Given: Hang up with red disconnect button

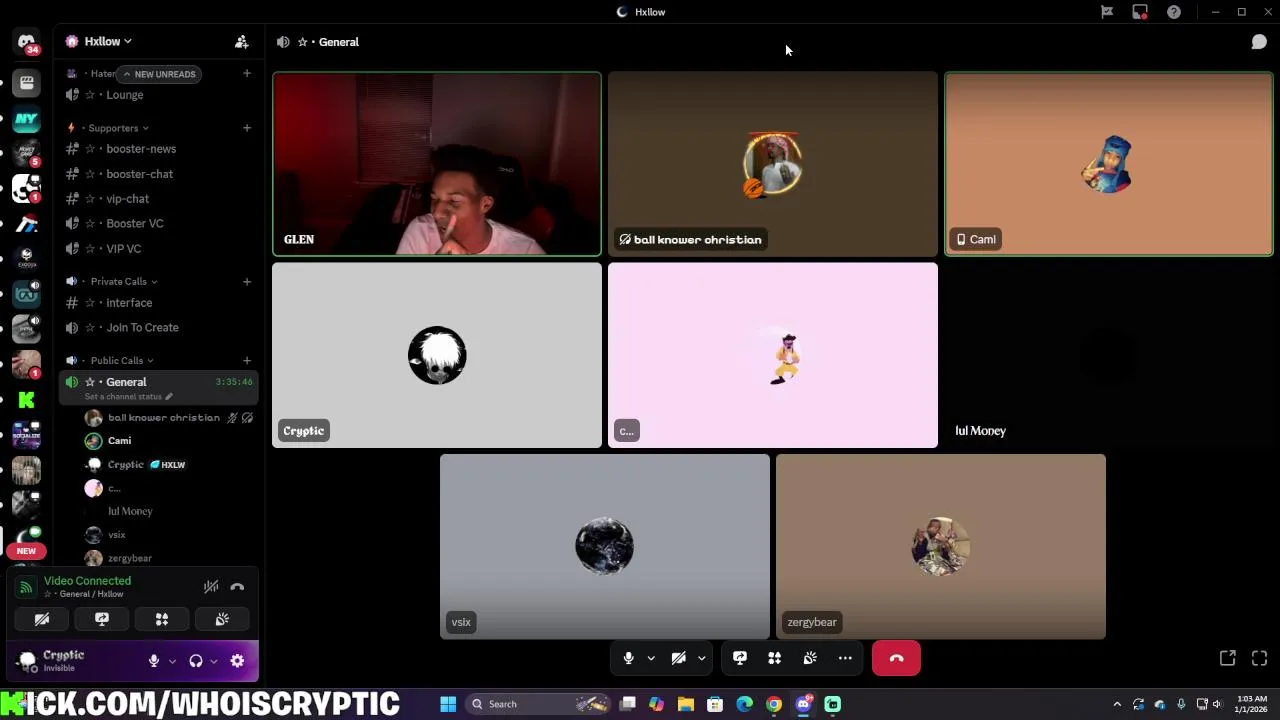Looking at the screenshot, I should point(896,658).
